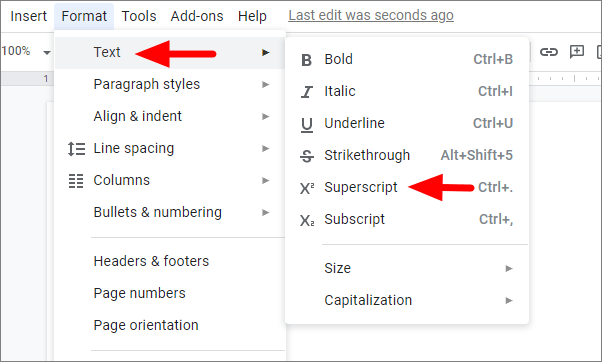Viewport: 602px width, 362px height.
Task: Click the Superscript X² icon
Action: [x=307, y=188]
